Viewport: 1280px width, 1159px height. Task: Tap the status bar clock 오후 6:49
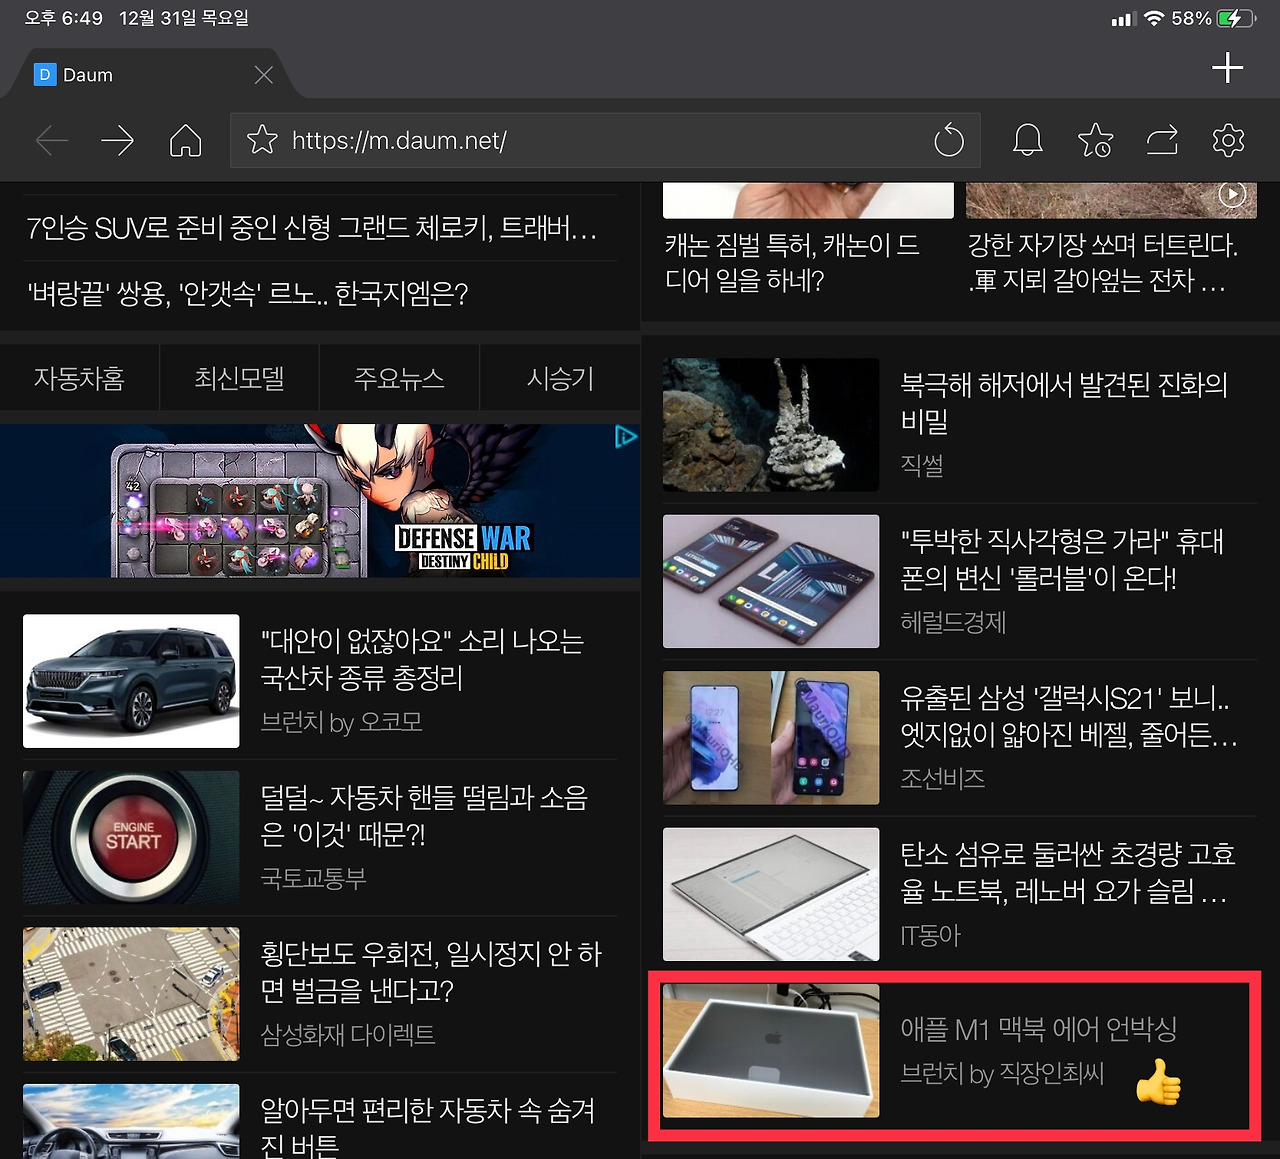(x=64, y=18)
